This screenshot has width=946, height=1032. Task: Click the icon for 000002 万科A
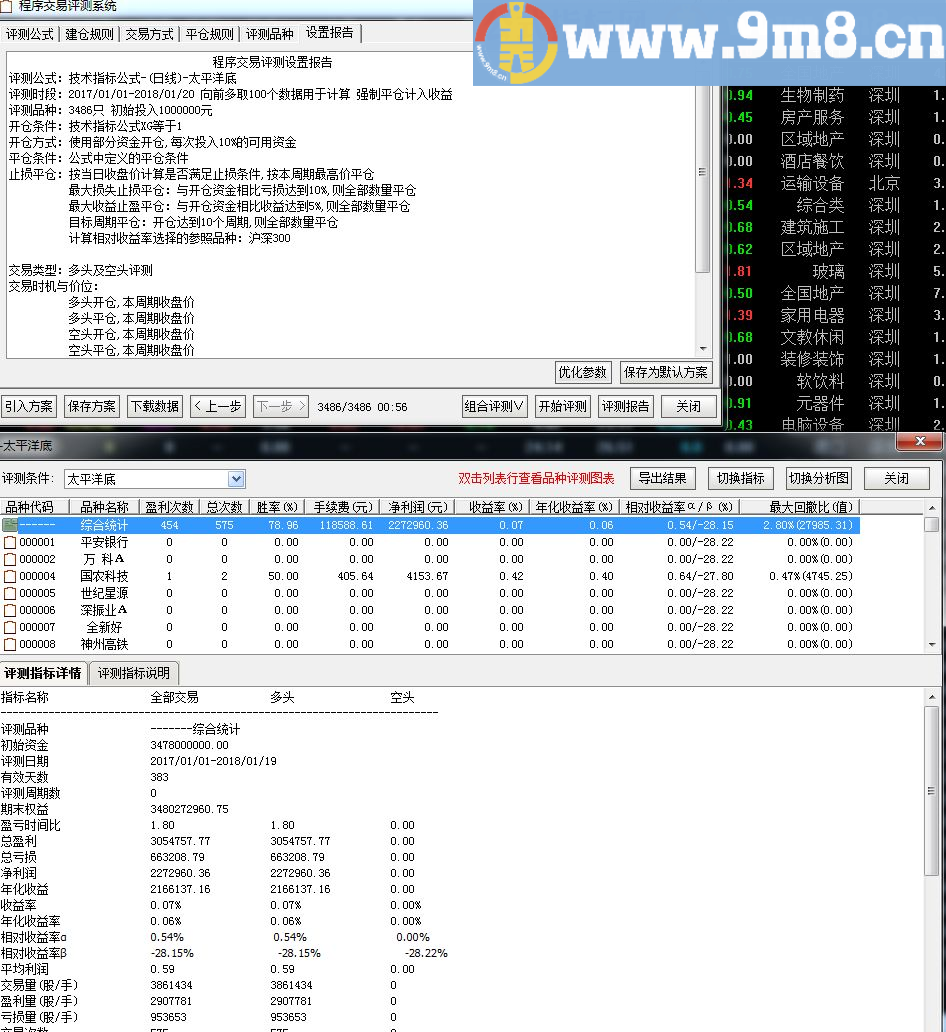point(9,559)
